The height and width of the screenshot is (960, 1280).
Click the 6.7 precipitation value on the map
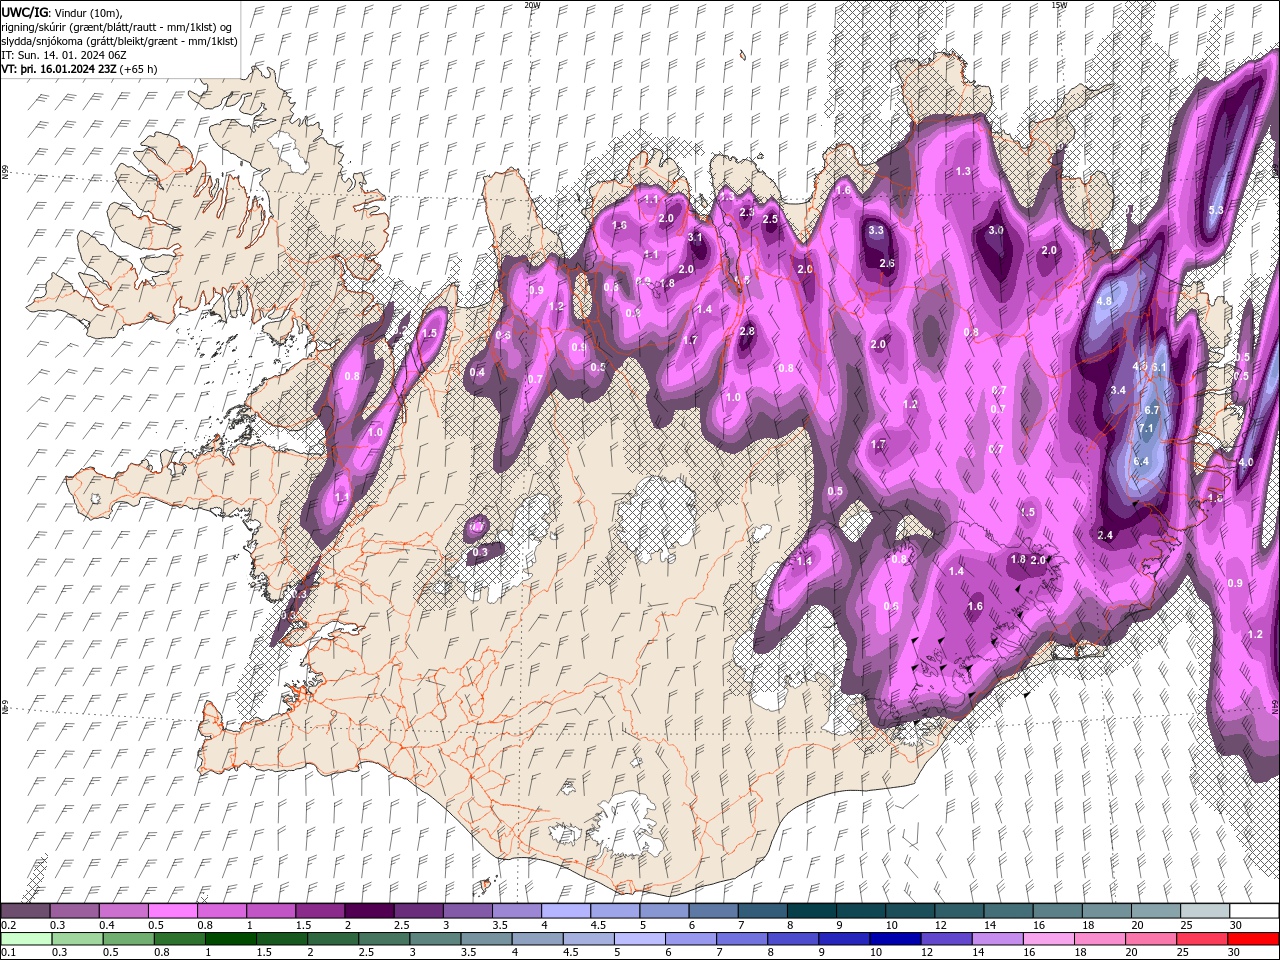pyautogui.click(x=1151, y=410)
